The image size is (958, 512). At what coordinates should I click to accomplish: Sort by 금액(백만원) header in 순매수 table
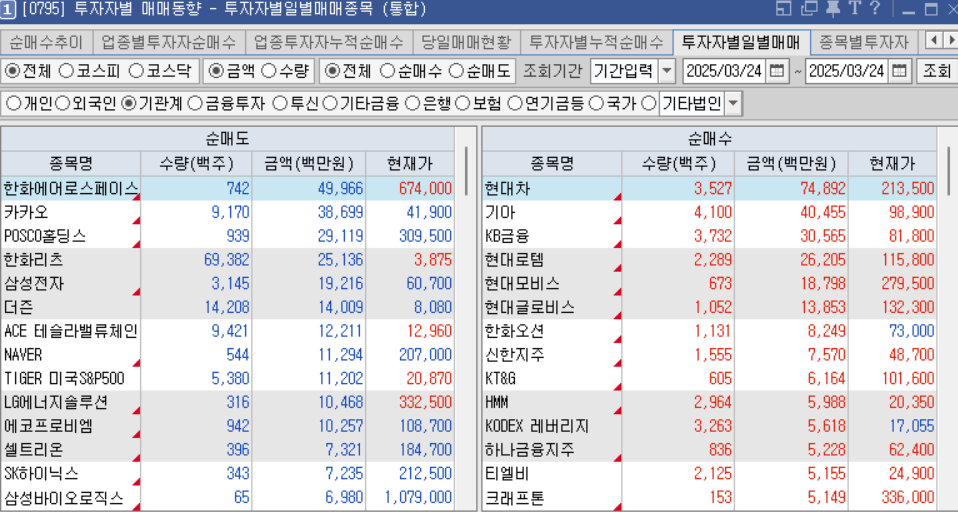[x=791, y=164]
